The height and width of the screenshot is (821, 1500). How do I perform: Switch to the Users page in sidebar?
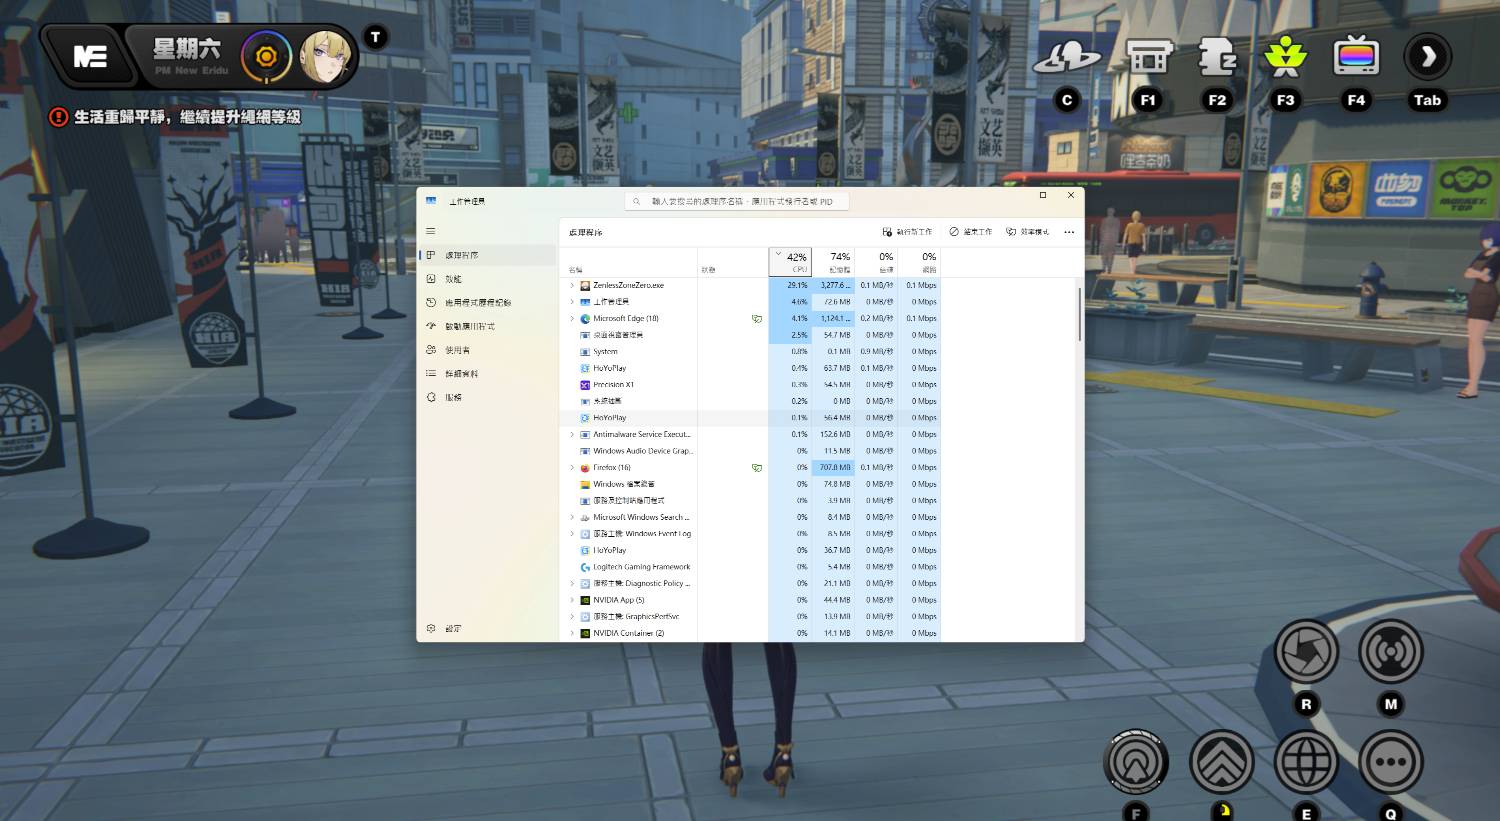pos(488,350)
